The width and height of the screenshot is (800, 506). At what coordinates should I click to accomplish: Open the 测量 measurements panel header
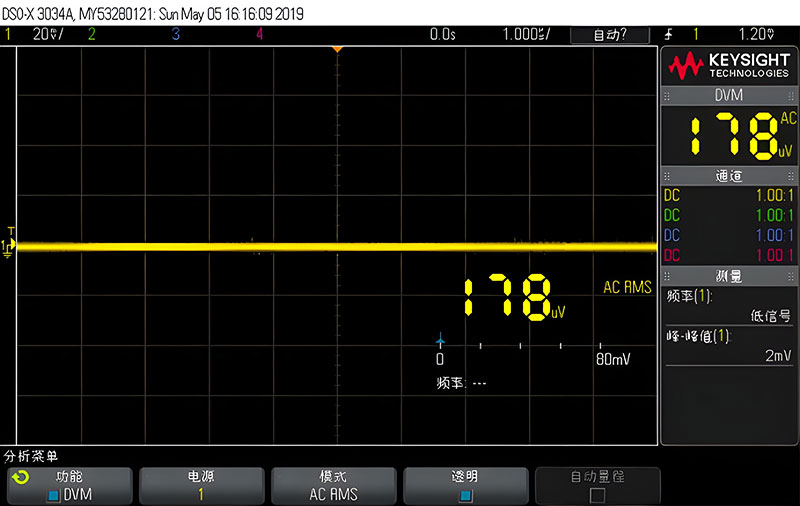(729, 275)
